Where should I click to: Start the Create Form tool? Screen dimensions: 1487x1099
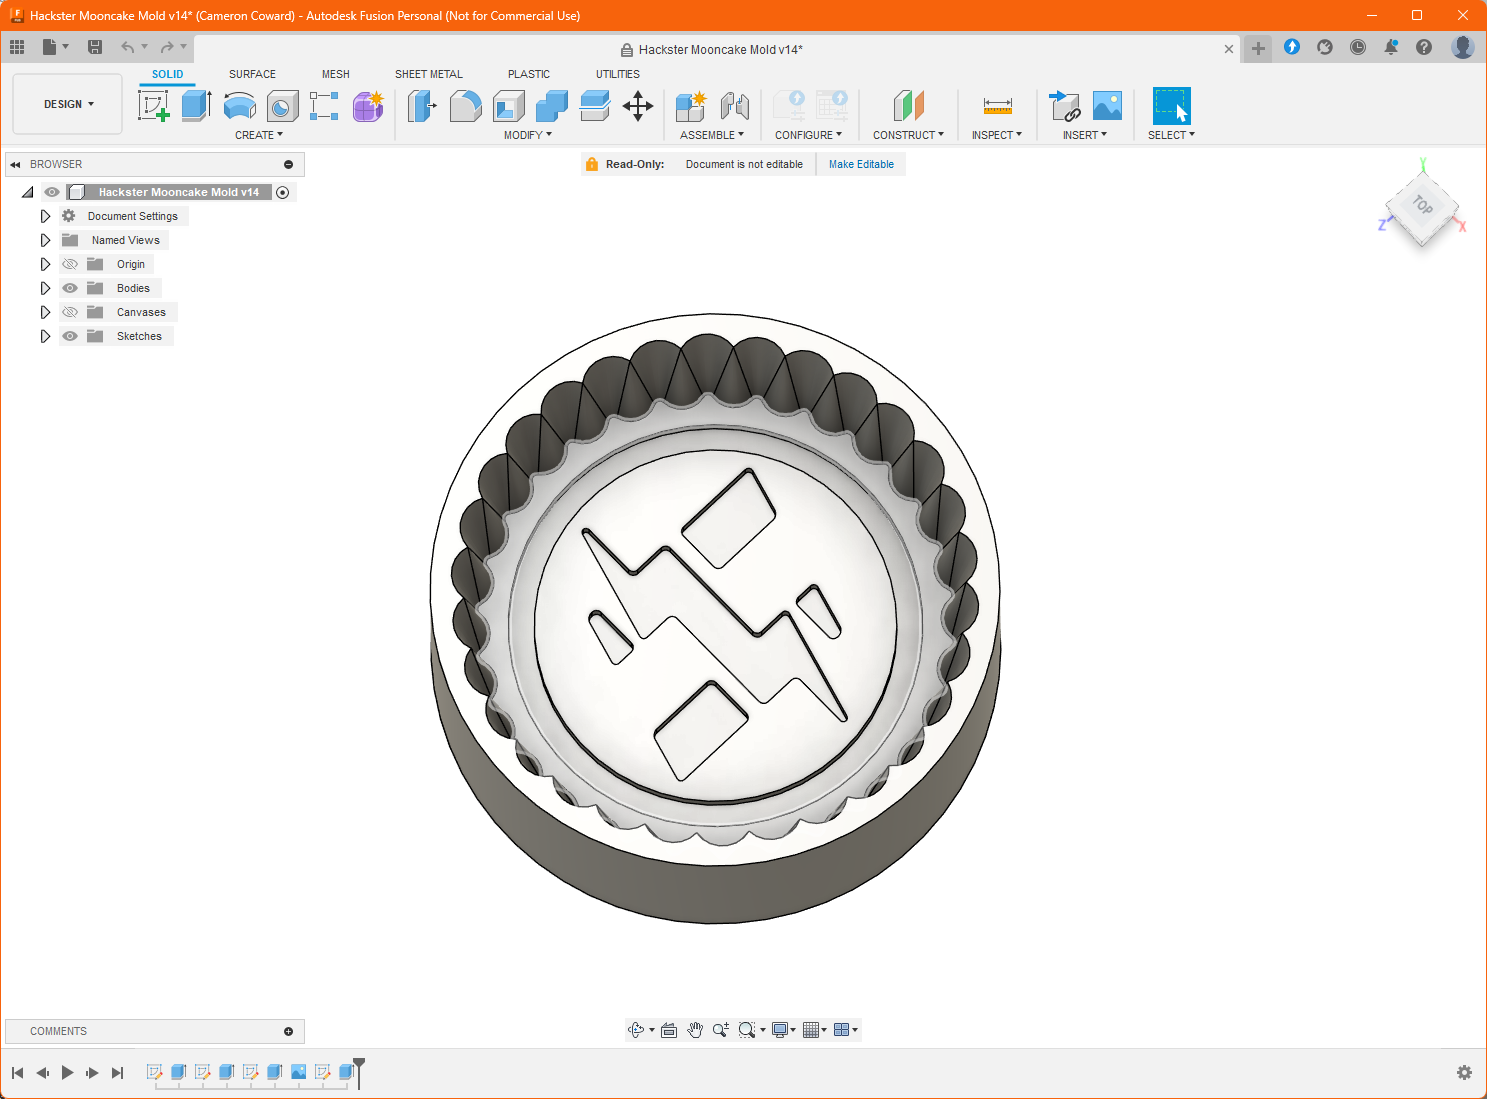[368, 105]
